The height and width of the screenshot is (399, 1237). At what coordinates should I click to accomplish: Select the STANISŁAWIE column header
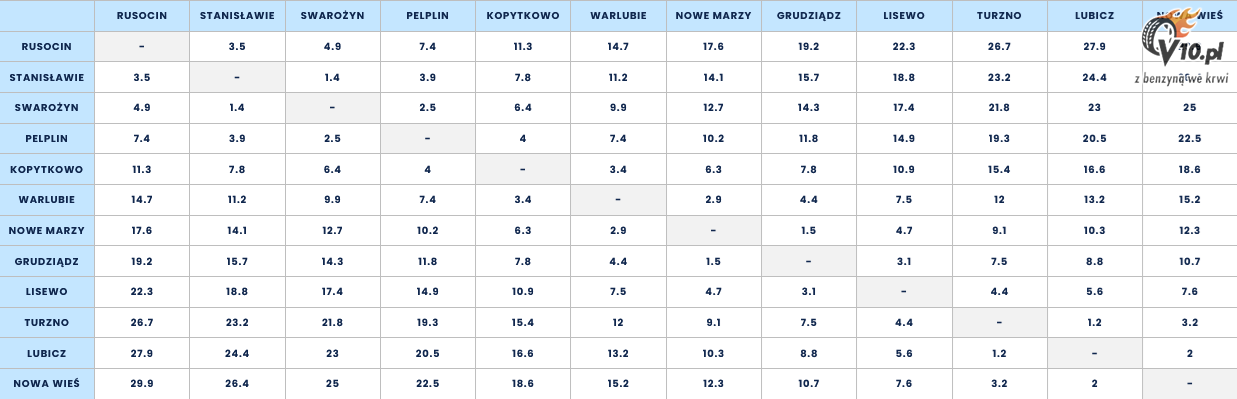[237, 16]
